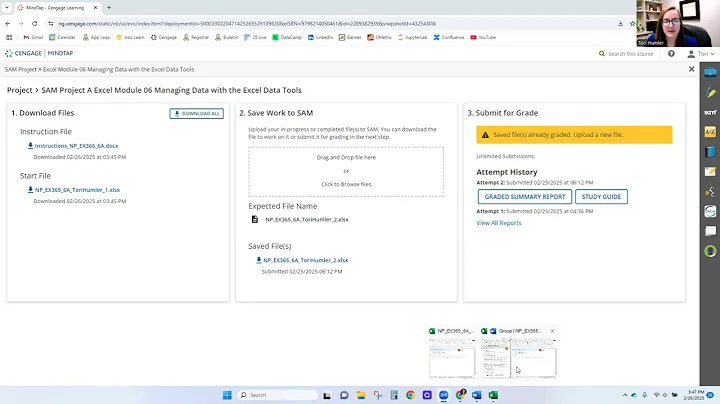Select the NP_EX365_6A Excel preview thumbnail
Image resolution: width=720 pixels, height=404 pixels.
(452, 358)
